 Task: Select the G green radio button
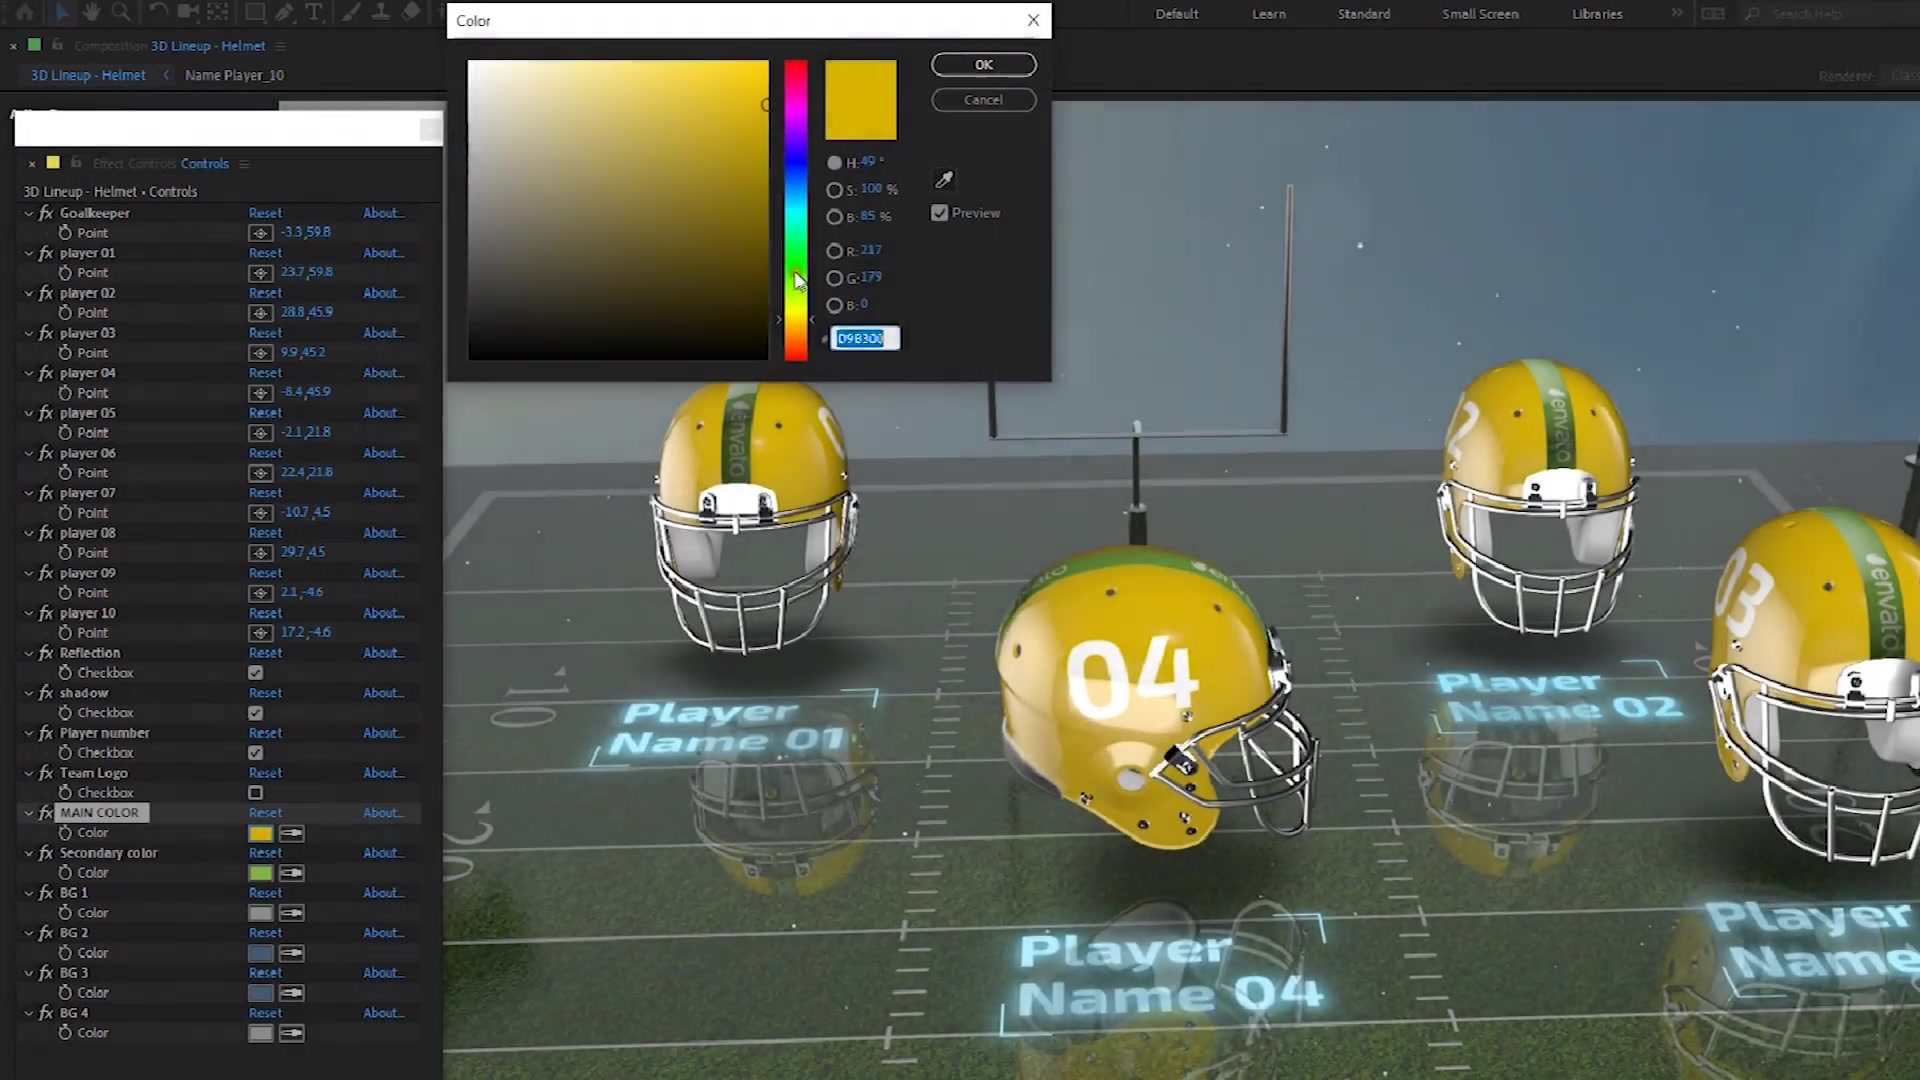(834, 278)
